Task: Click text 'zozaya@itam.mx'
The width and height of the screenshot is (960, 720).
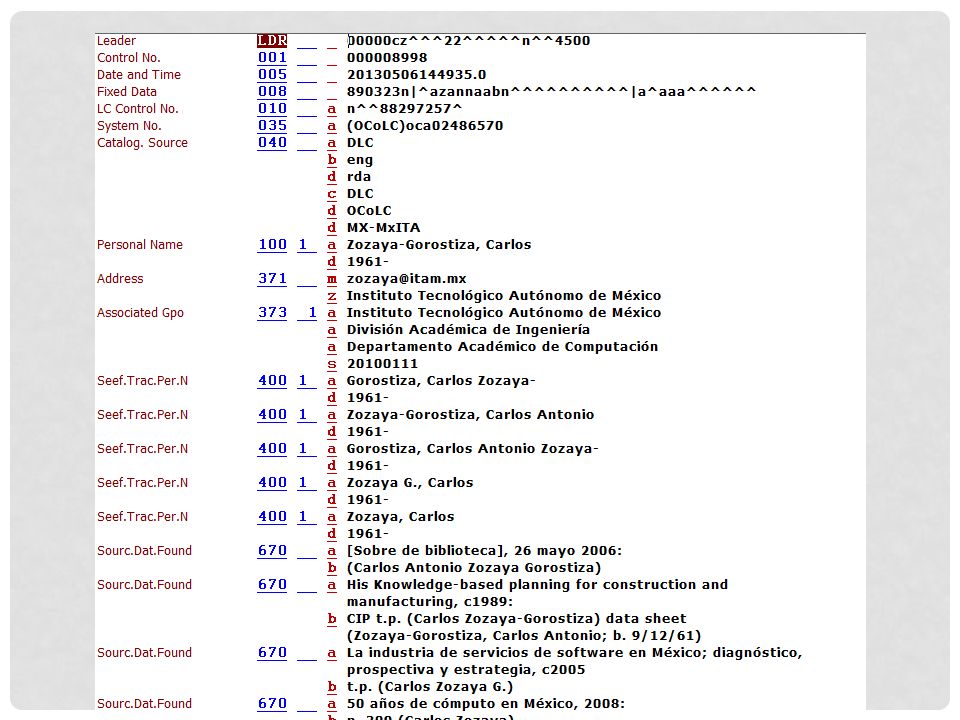Action: pos(407,279)
